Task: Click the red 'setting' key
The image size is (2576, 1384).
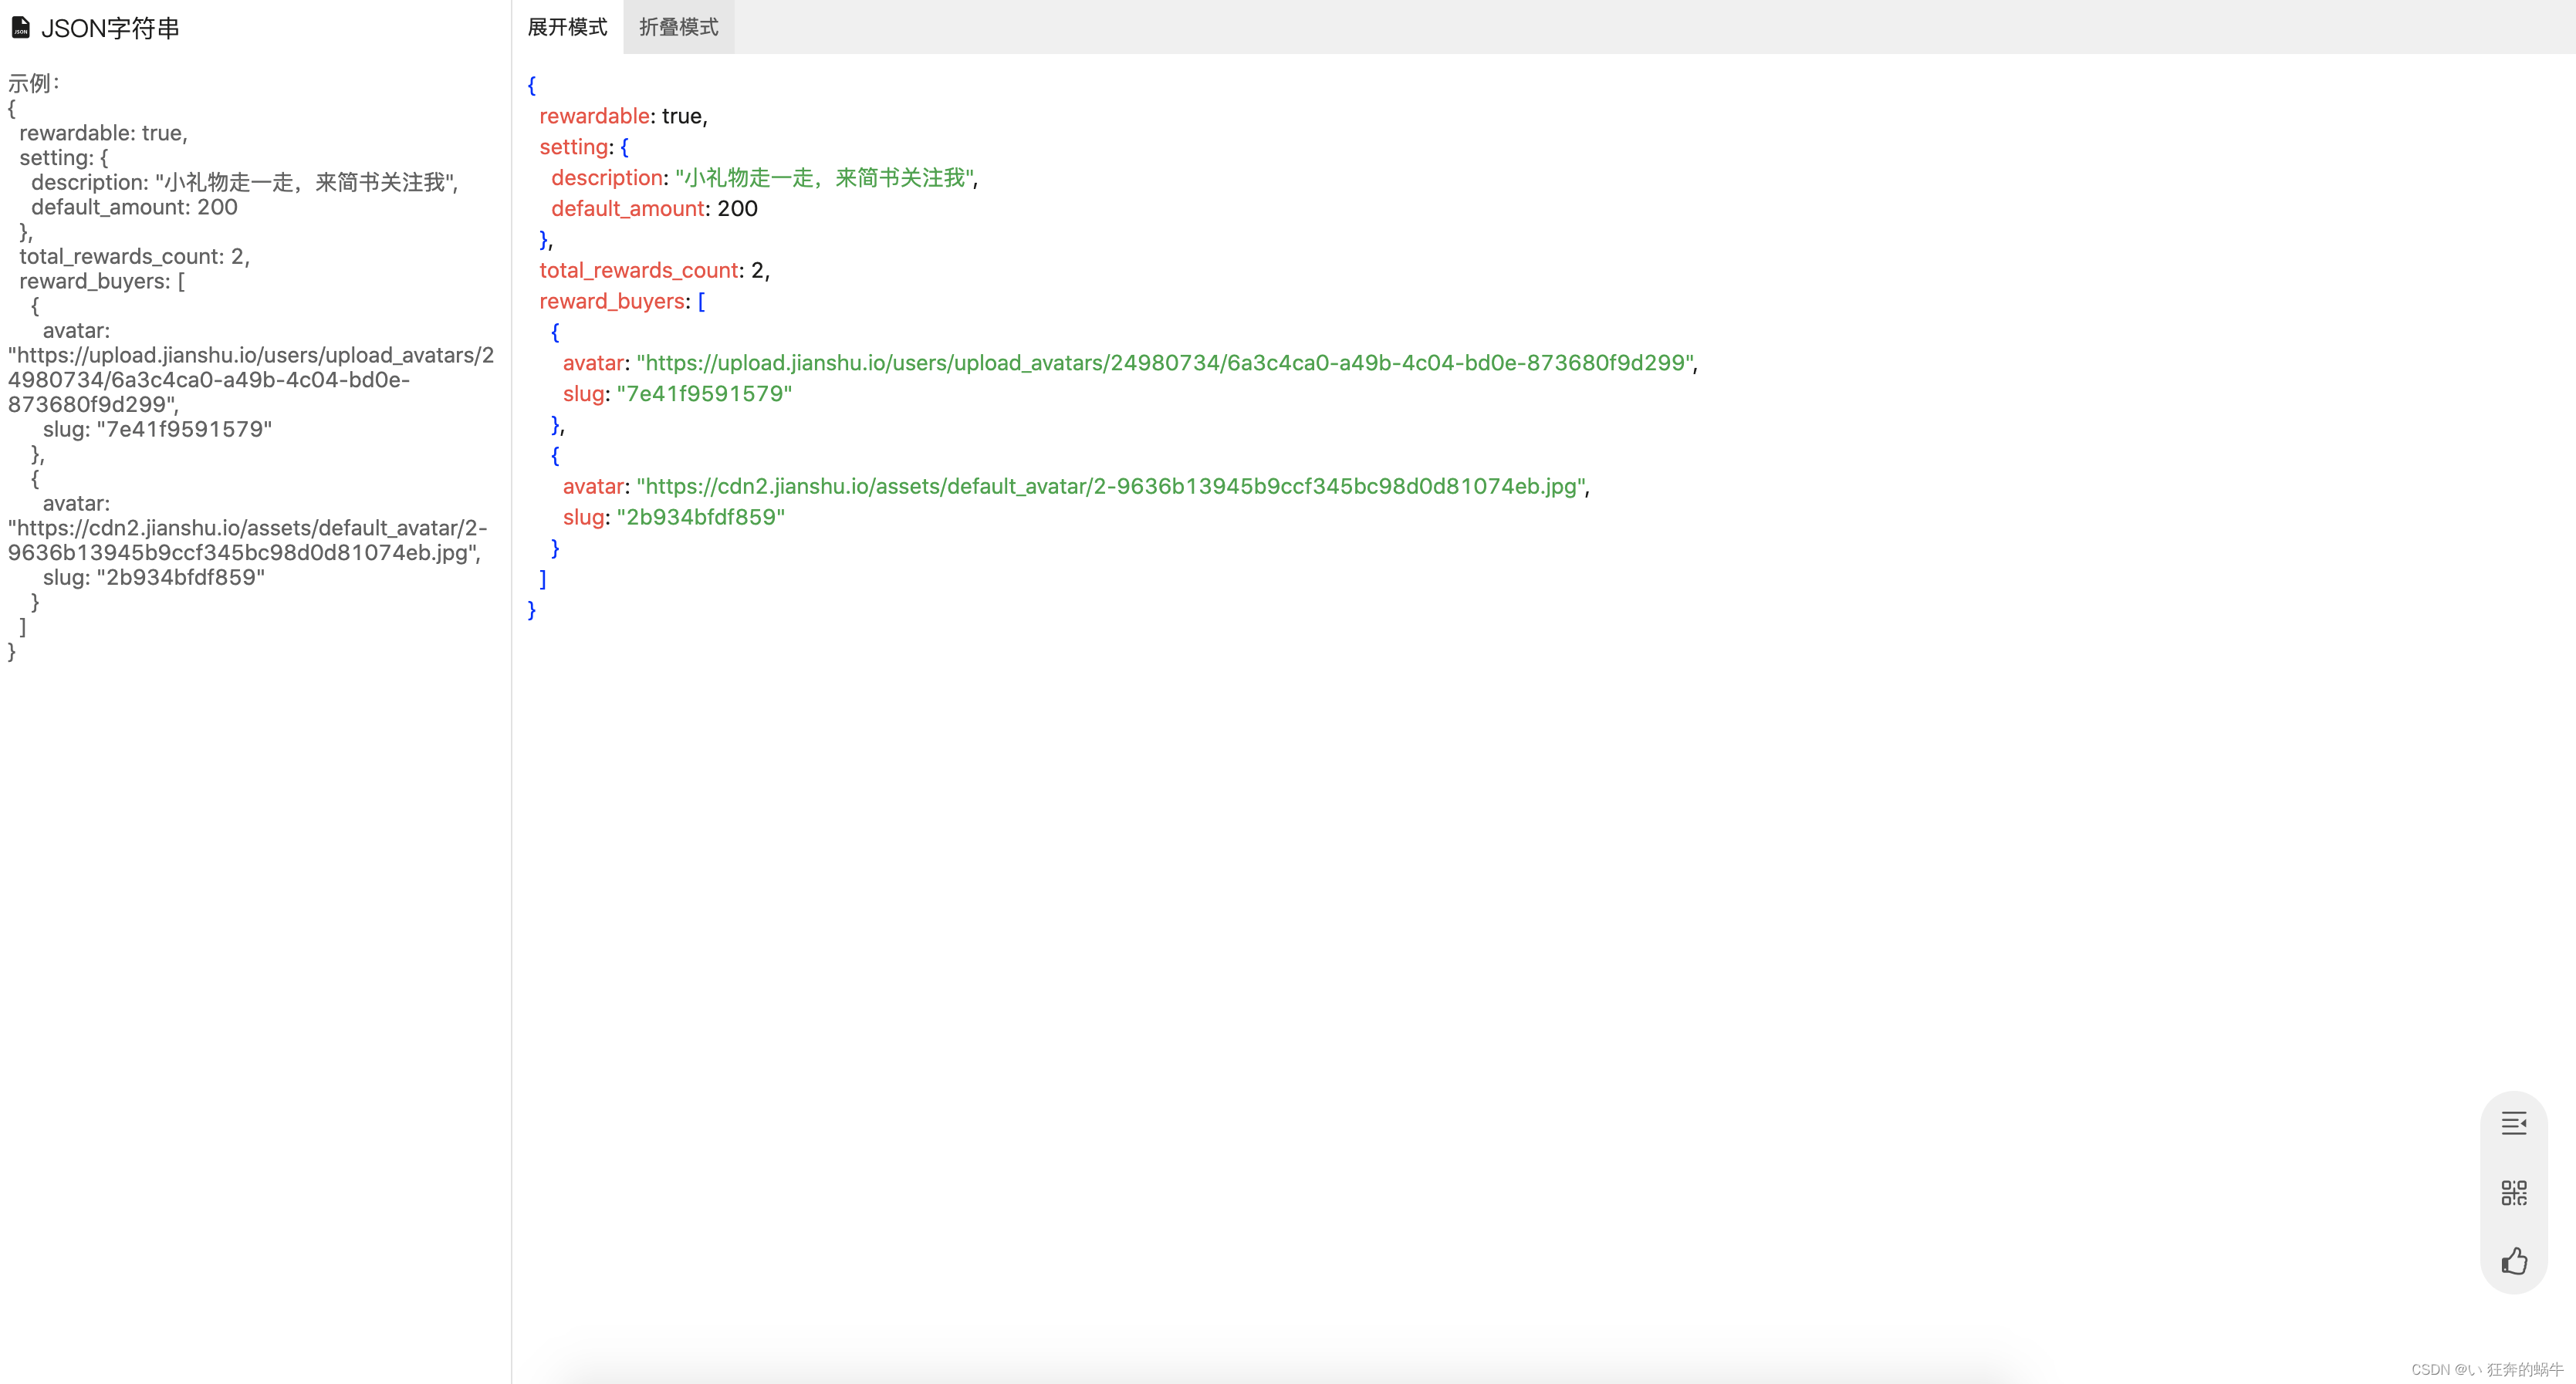Action: tap(573, 147)
